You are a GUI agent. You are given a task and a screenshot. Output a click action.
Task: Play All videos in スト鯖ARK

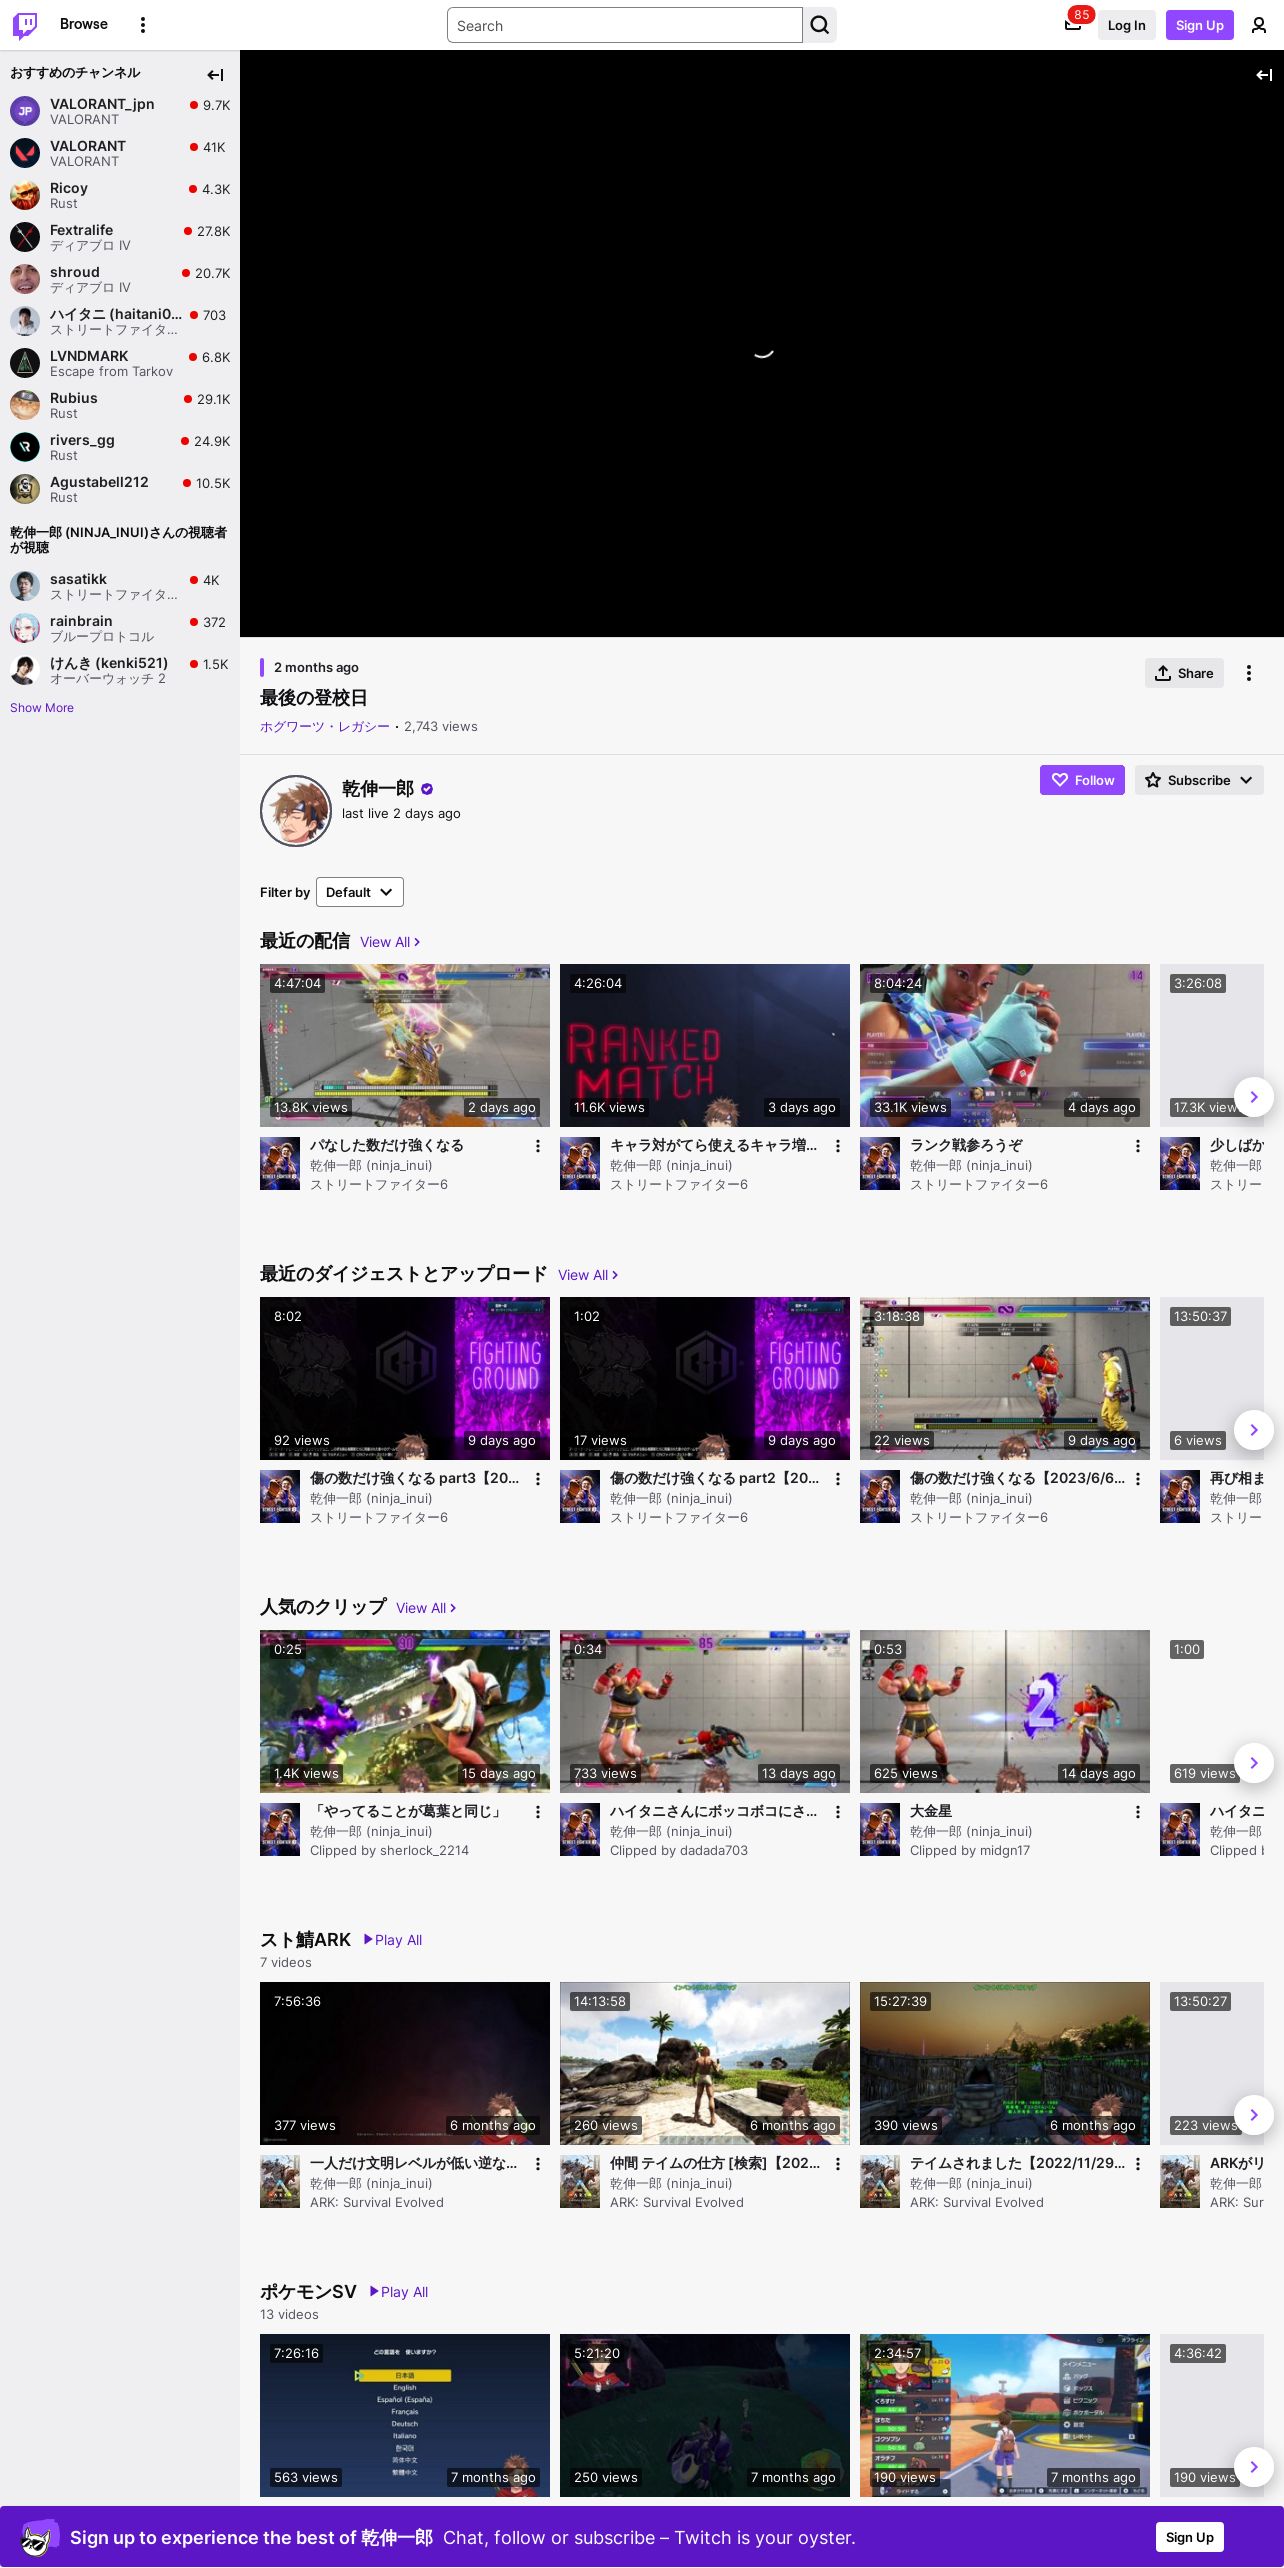pos(393,1940)
